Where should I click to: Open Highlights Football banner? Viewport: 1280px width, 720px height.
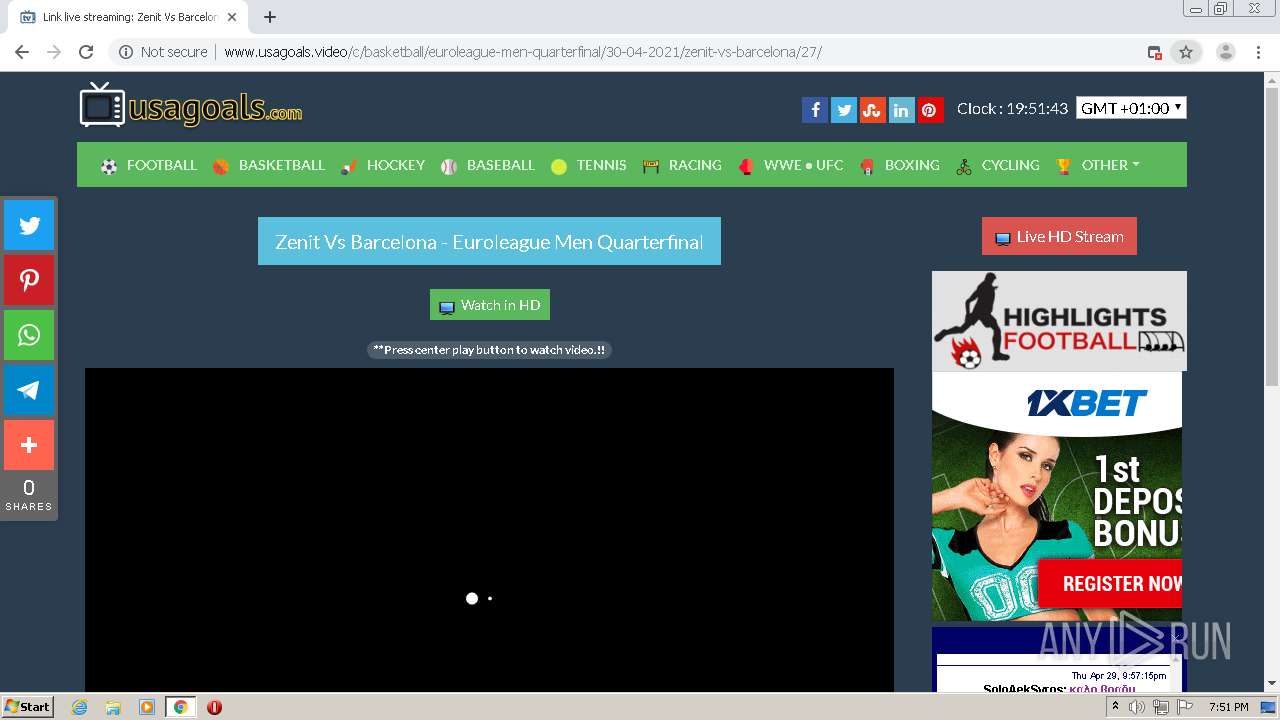click(x=1059, y=321)
